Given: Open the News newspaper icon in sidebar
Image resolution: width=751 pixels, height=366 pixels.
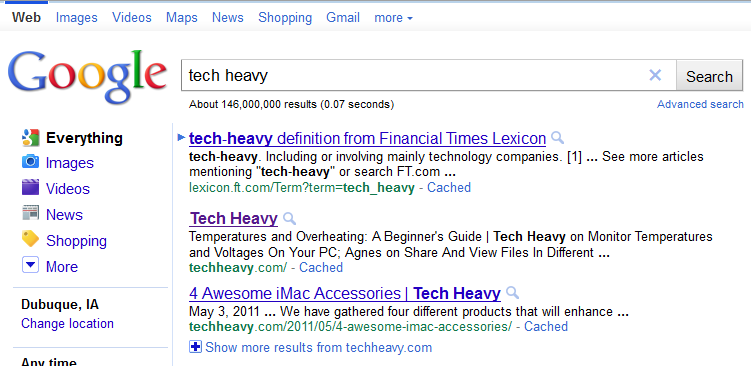Looking at the screenshot, I should (x=30, y=213).
